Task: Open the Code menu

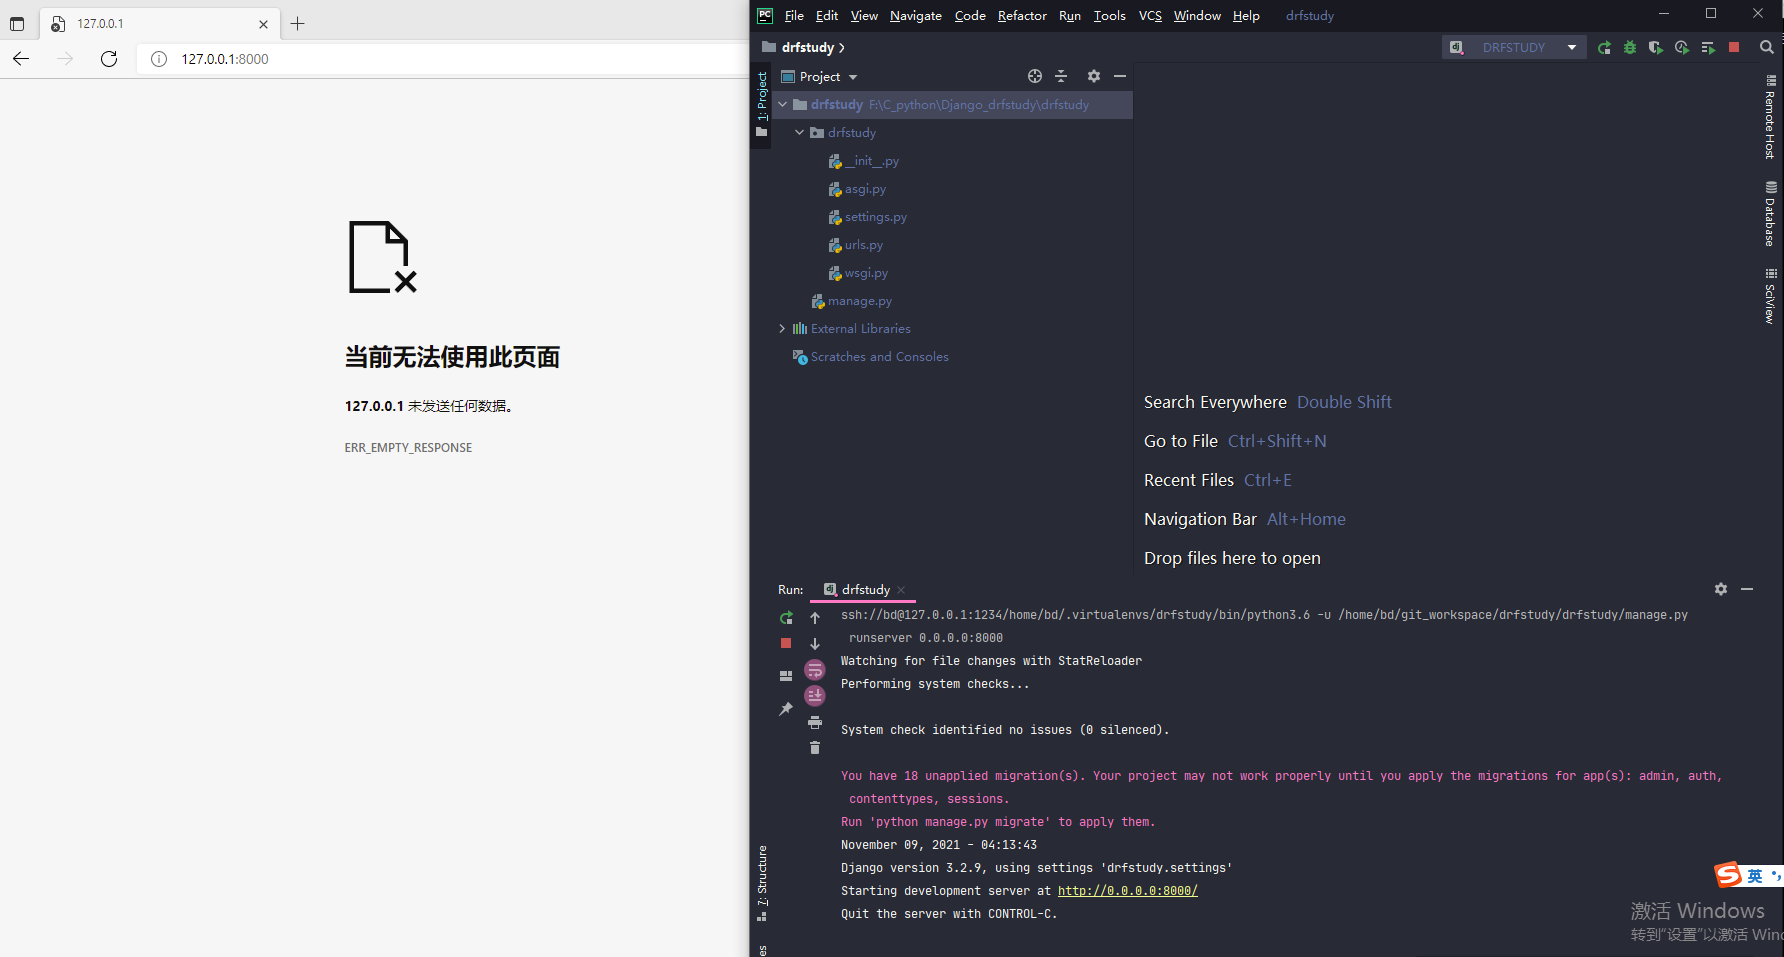Action: [x=970, y=15]
